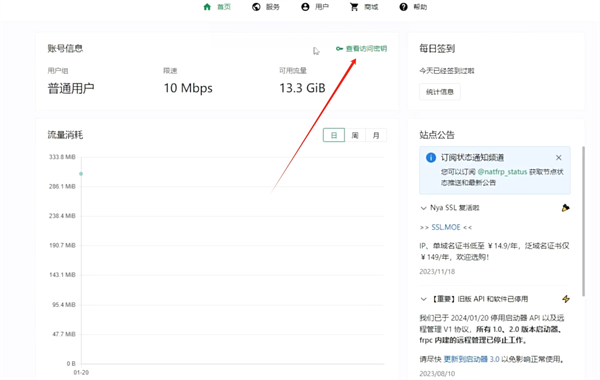
Task: Collapse the Nya SSL announcement
Action: (x=423, y=208)
